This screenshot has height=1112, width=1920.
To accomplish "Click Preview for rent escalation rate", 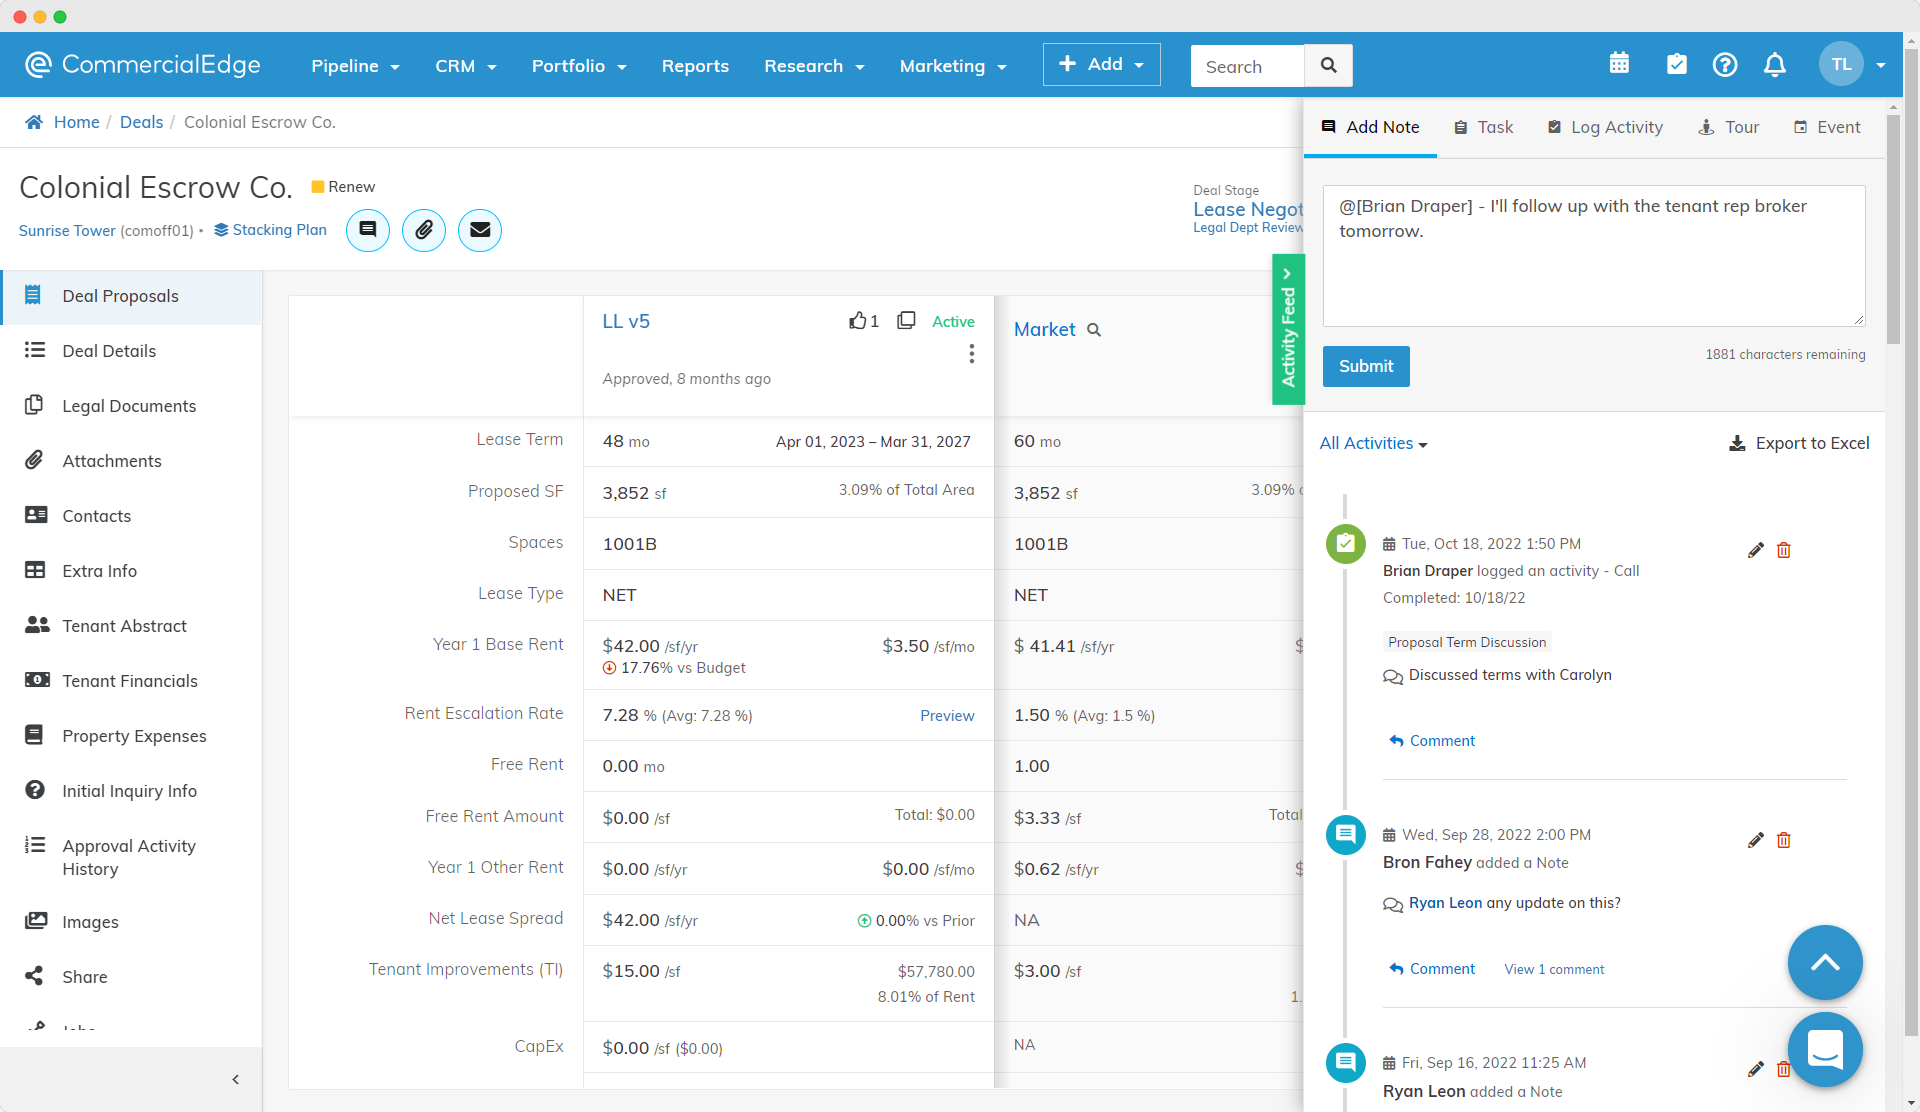I will click(x=947, y=716).
